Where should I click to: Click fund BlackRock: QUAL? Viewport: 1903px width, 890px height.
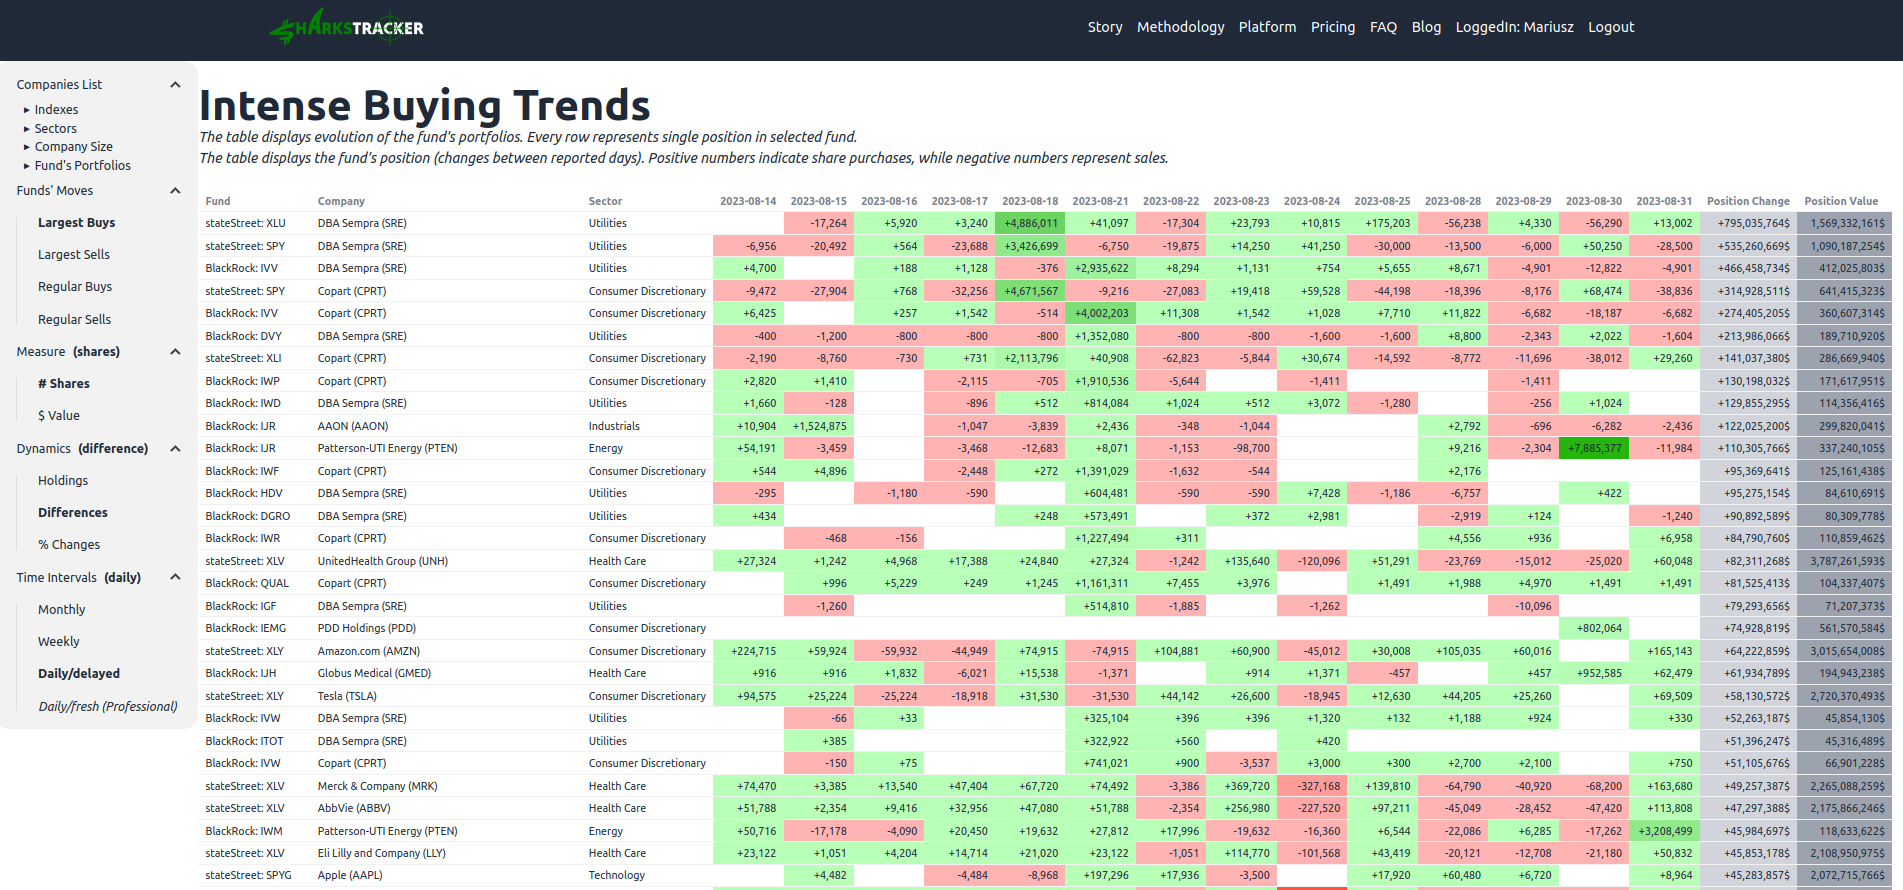[x=247, y=584]
